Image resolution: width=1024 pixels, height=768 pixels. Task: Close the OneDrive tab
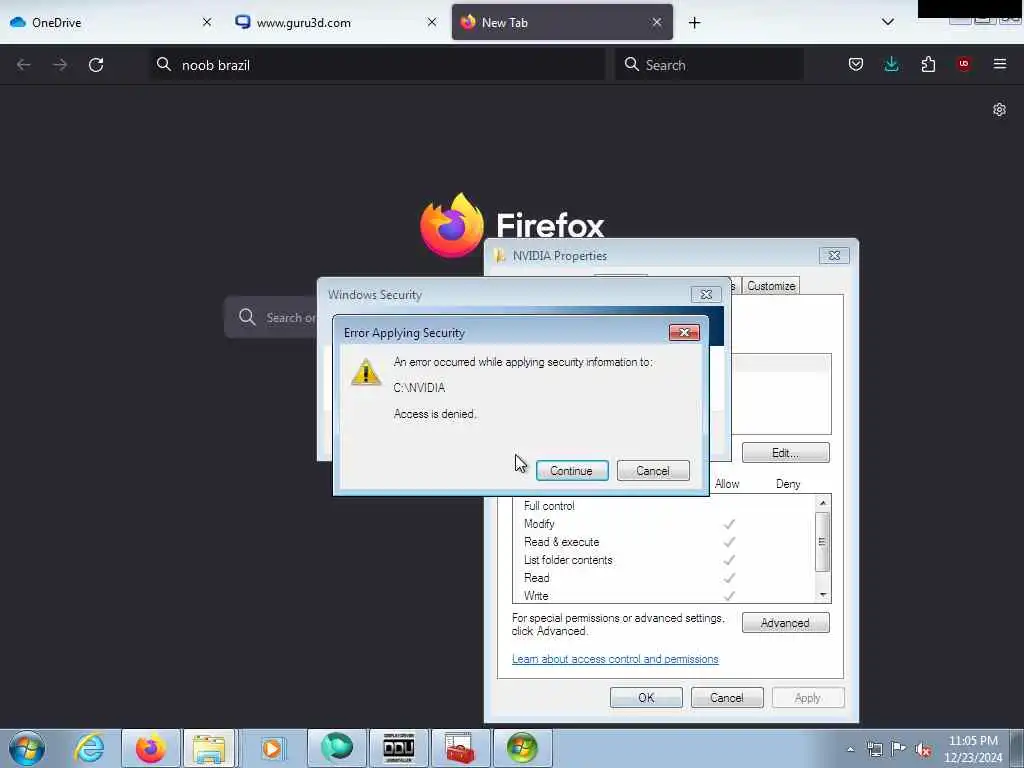(x=206, y=22)
